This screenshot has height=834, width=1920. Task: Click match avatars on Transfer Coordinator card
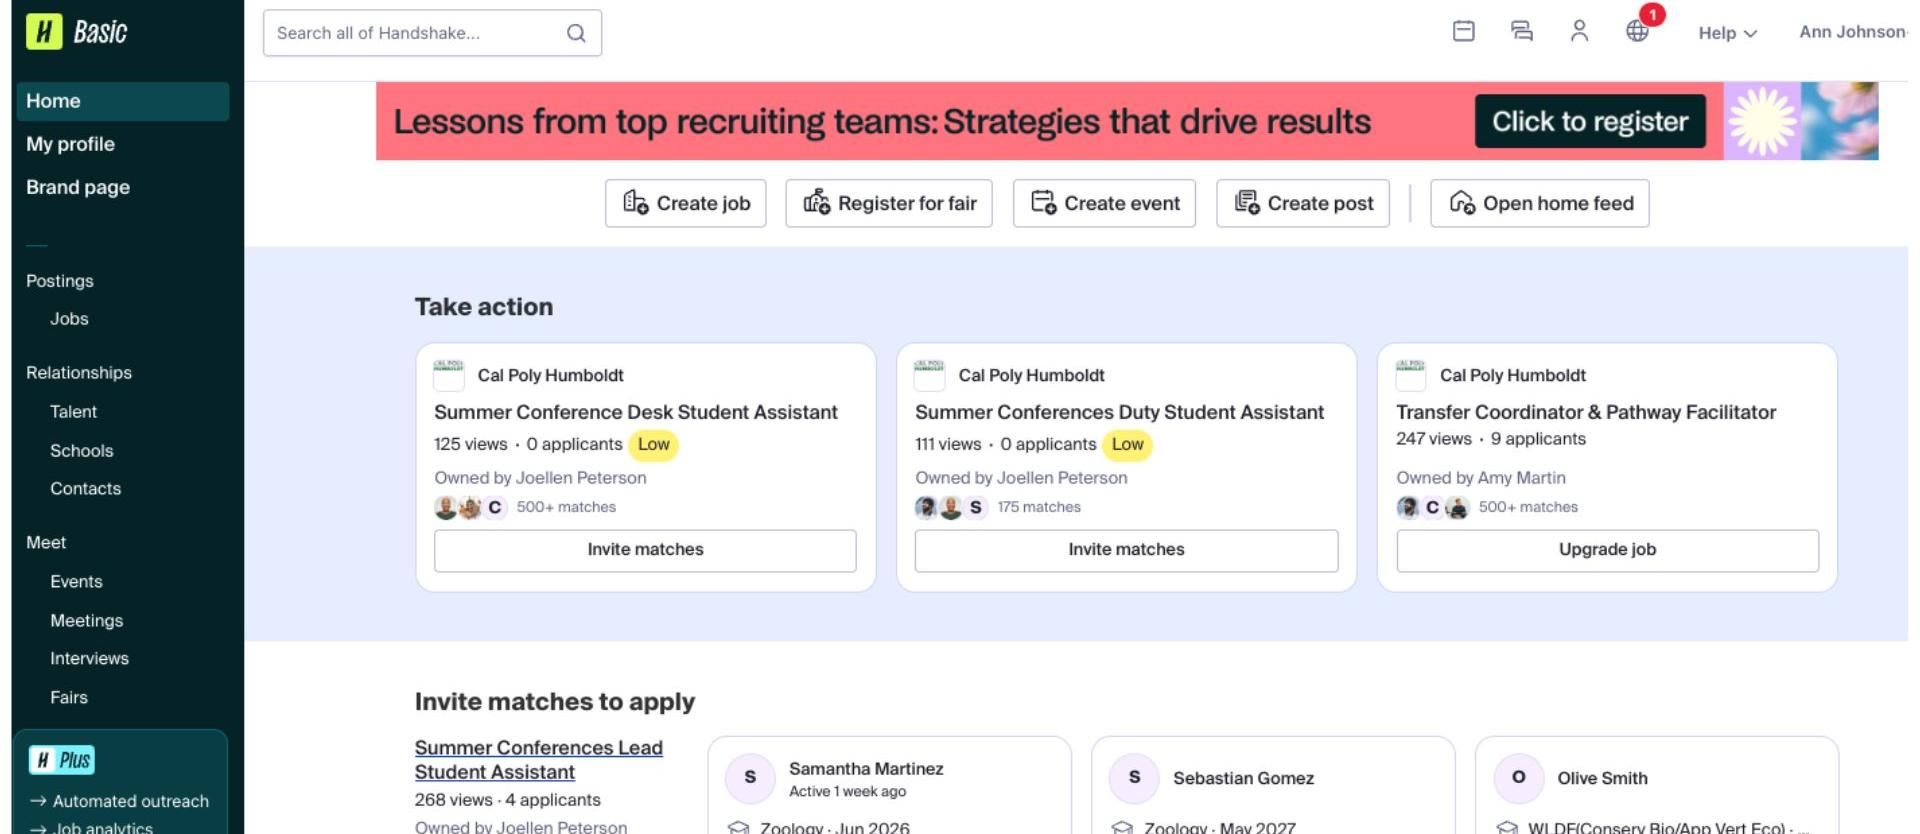[x=1432, y=507]
